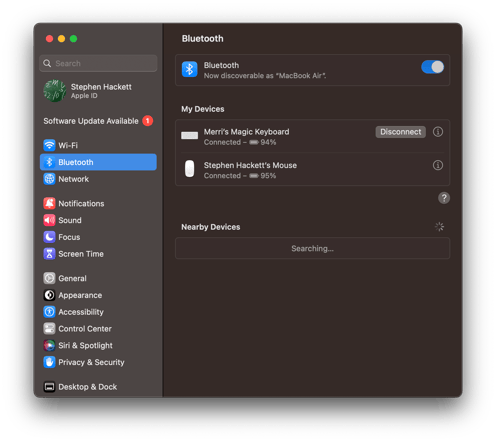This screenshot has height=442, width=496.
Task: Click the Nearby Devices searching spinner
Action: coord(439,227)
